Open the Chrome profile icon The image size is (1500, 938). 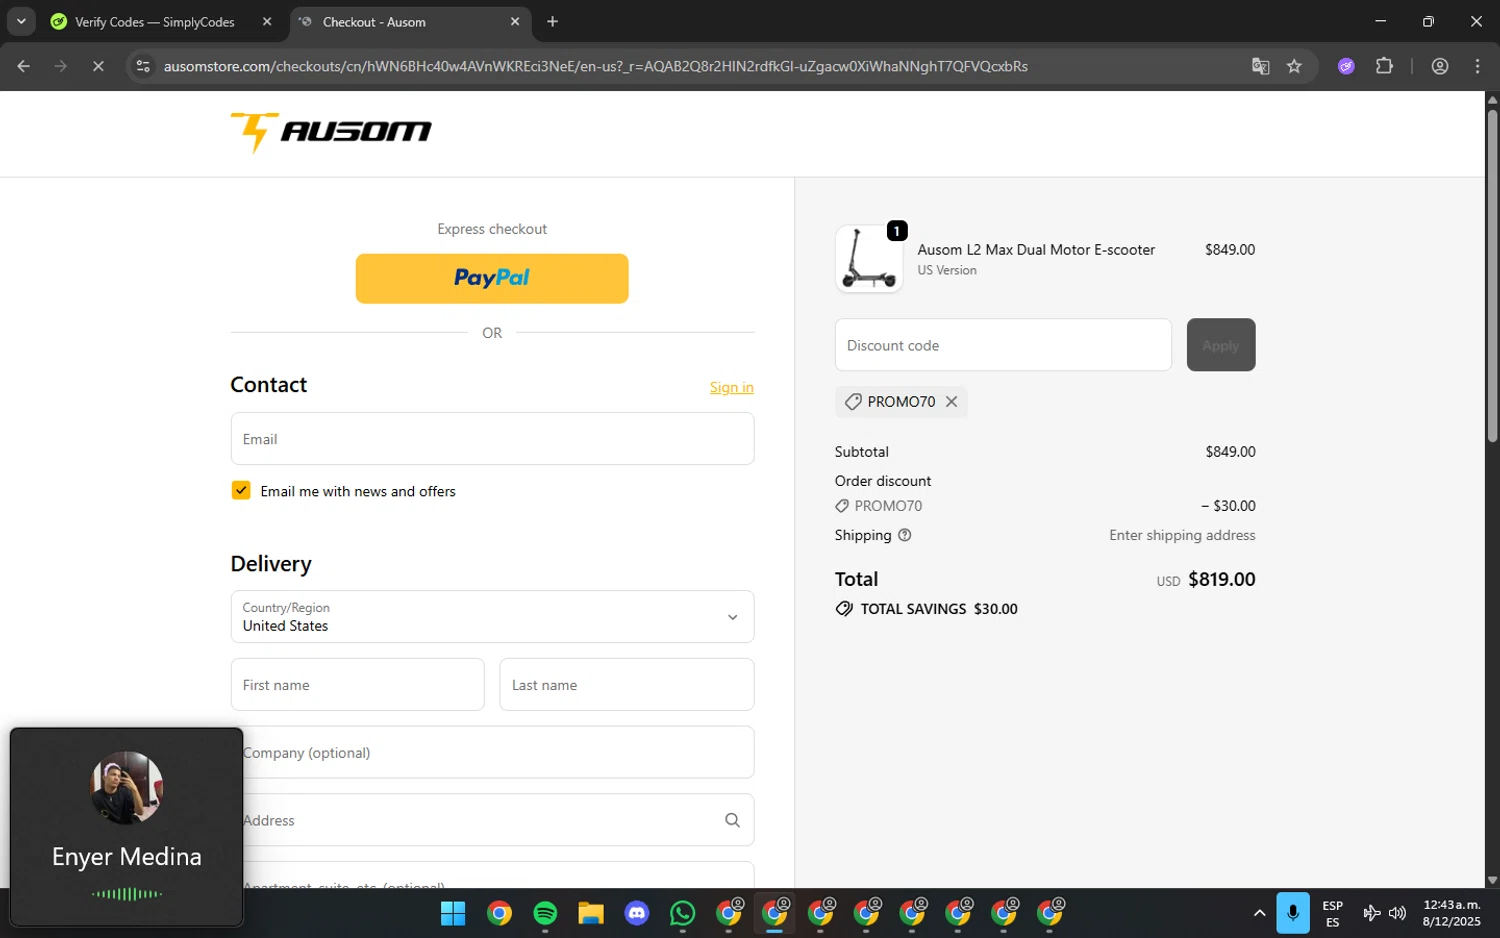click(1440, 66)
